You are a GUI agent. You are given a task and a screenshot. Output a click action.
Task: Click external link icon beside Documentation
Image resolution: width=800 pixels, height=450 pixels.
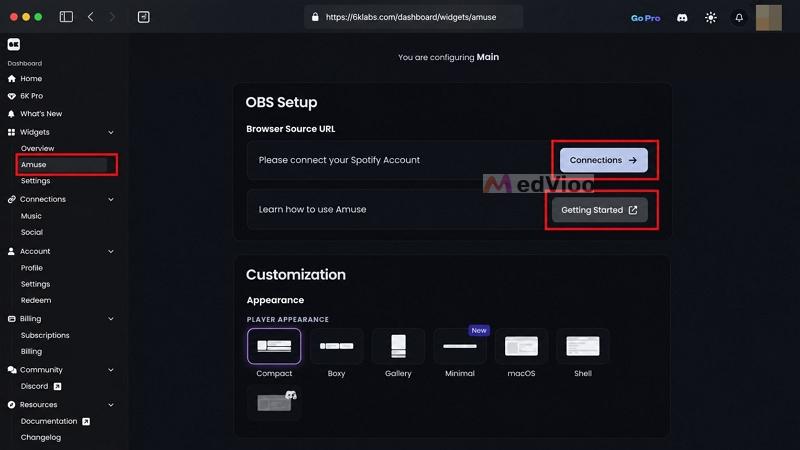[86, 421]
